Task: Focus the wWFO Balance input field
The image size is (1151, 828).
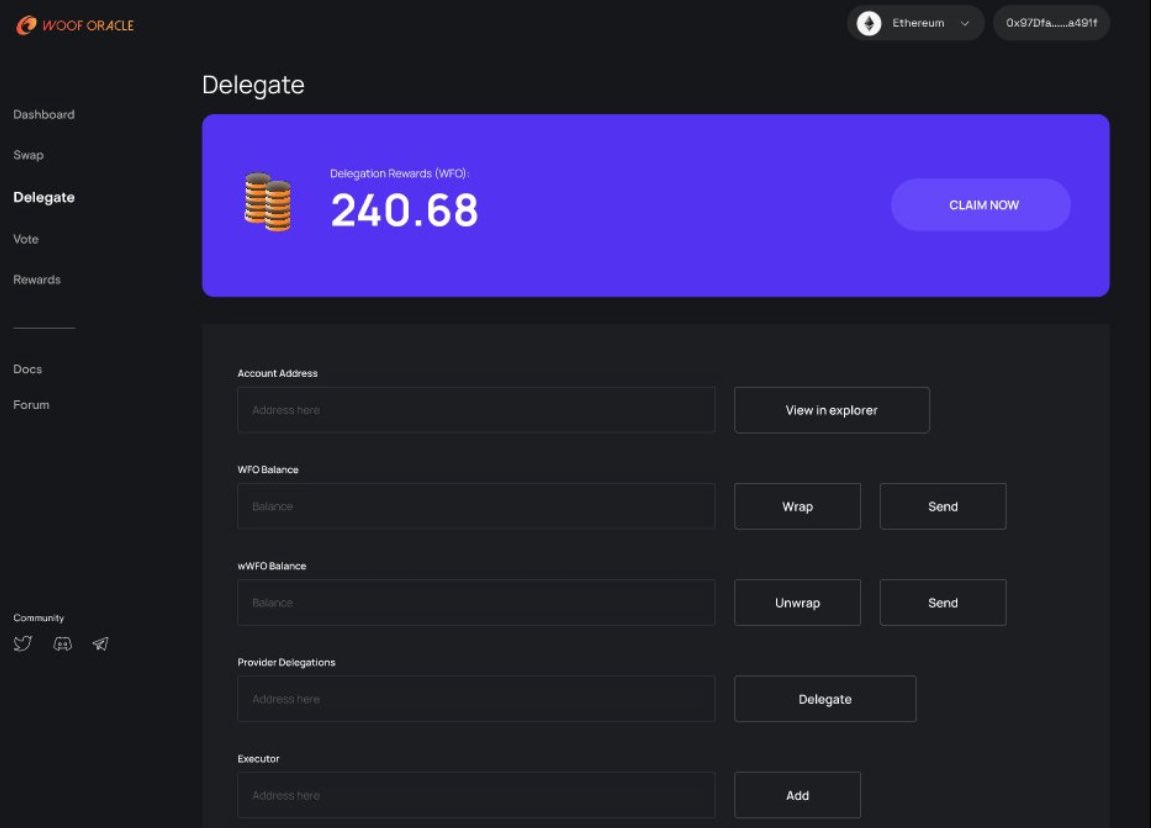Action: (x=476, y=603)
